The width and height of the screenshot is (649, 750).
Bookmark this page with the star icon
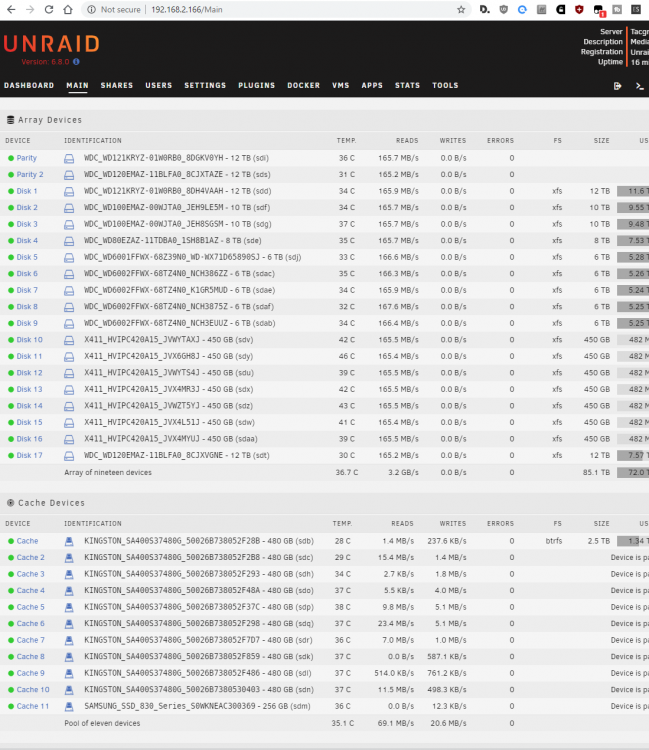[x=461, y=10]
